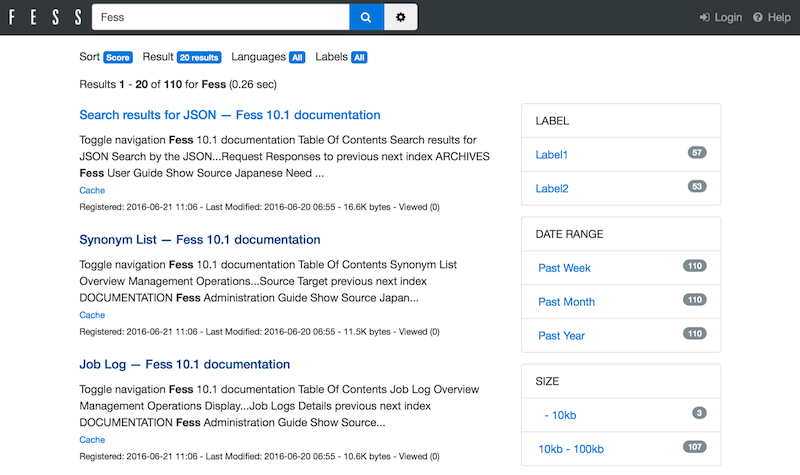Click the search input field
Screen dimensions: 800x475
click(x=220, y=17)
